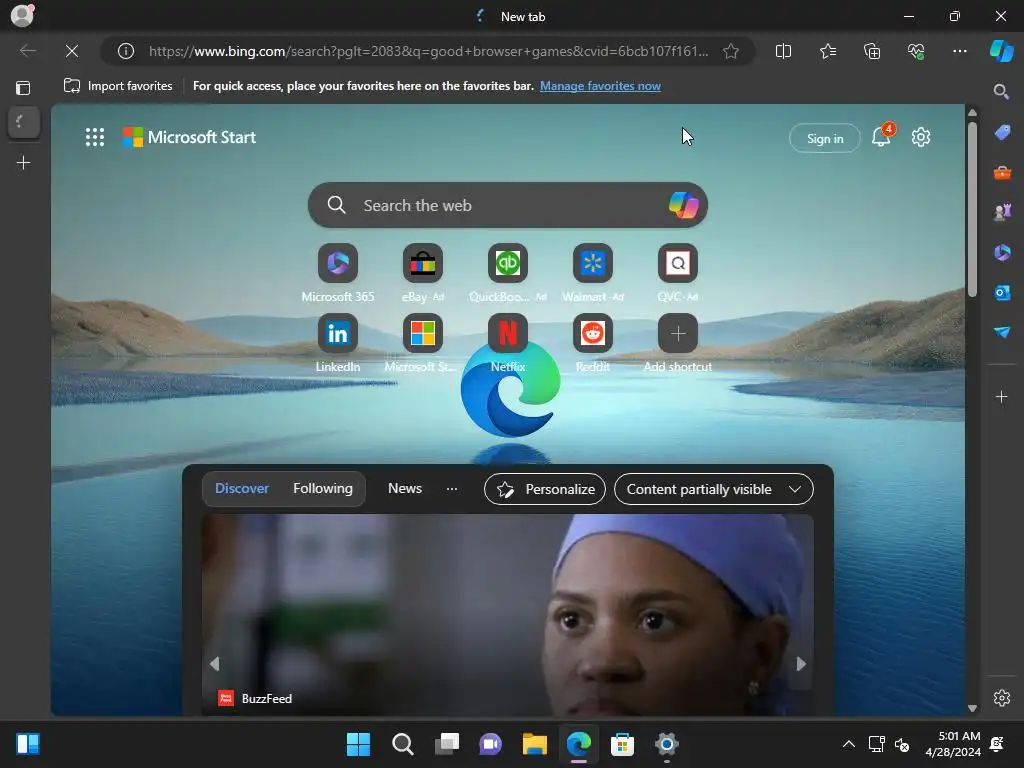Open Windows Start menu button
The height and width of the screenshot is (768, 1024).
click(358, 744)
